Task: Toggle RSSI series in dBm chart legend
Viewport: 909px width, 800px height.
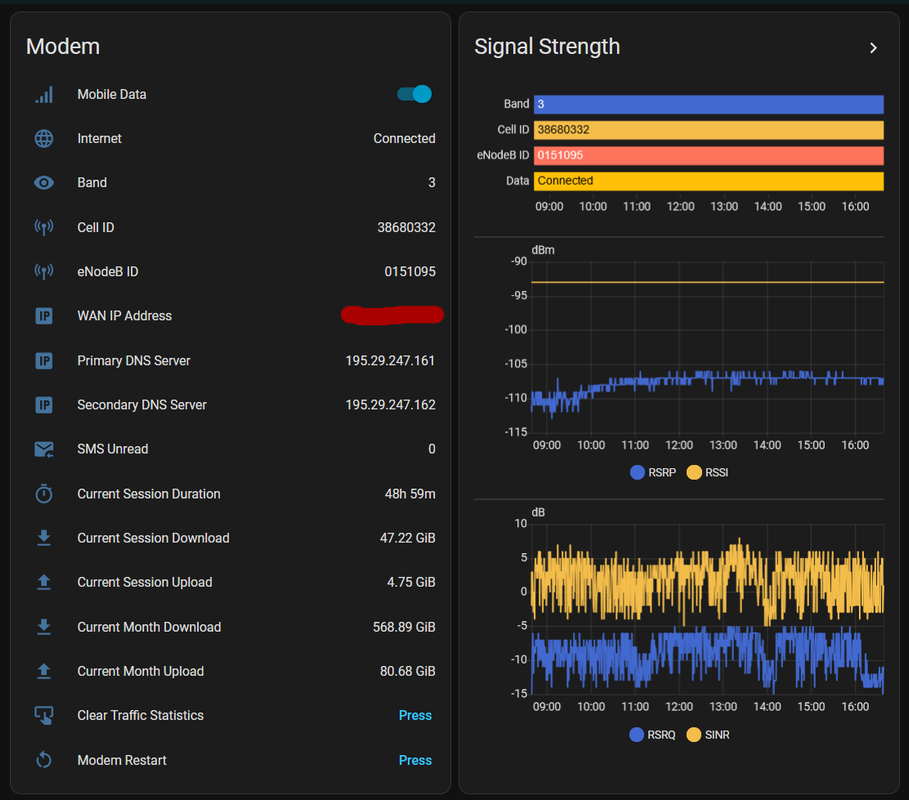Action: [x=707, y=472]
